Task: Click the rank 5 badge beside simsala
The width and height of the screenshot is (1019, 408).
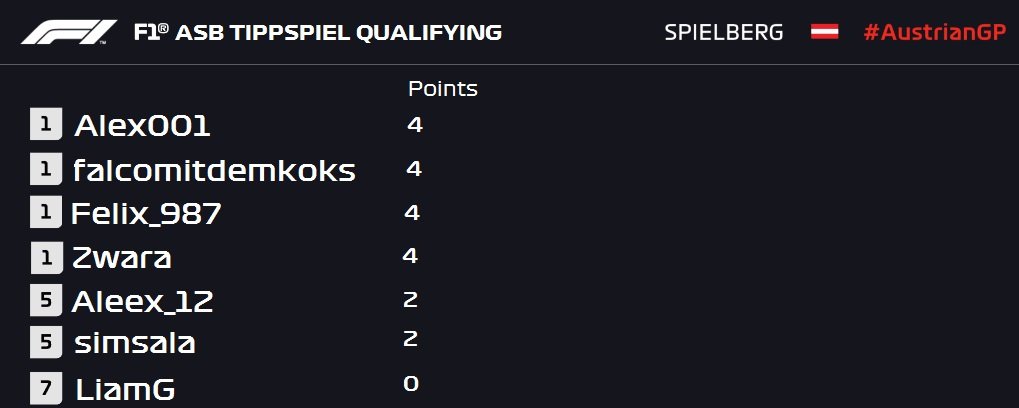Action: pos(46,342)
